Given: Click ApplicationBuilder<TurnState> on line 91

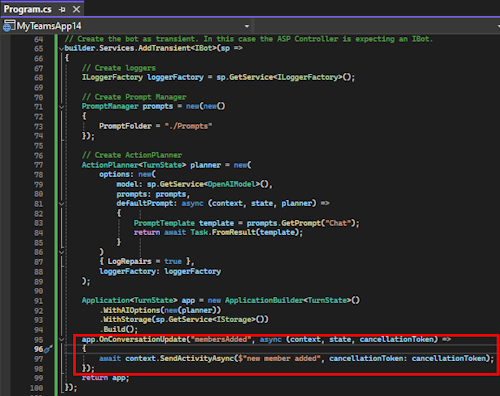Looking at the screenshot, I should pos(288,300).
